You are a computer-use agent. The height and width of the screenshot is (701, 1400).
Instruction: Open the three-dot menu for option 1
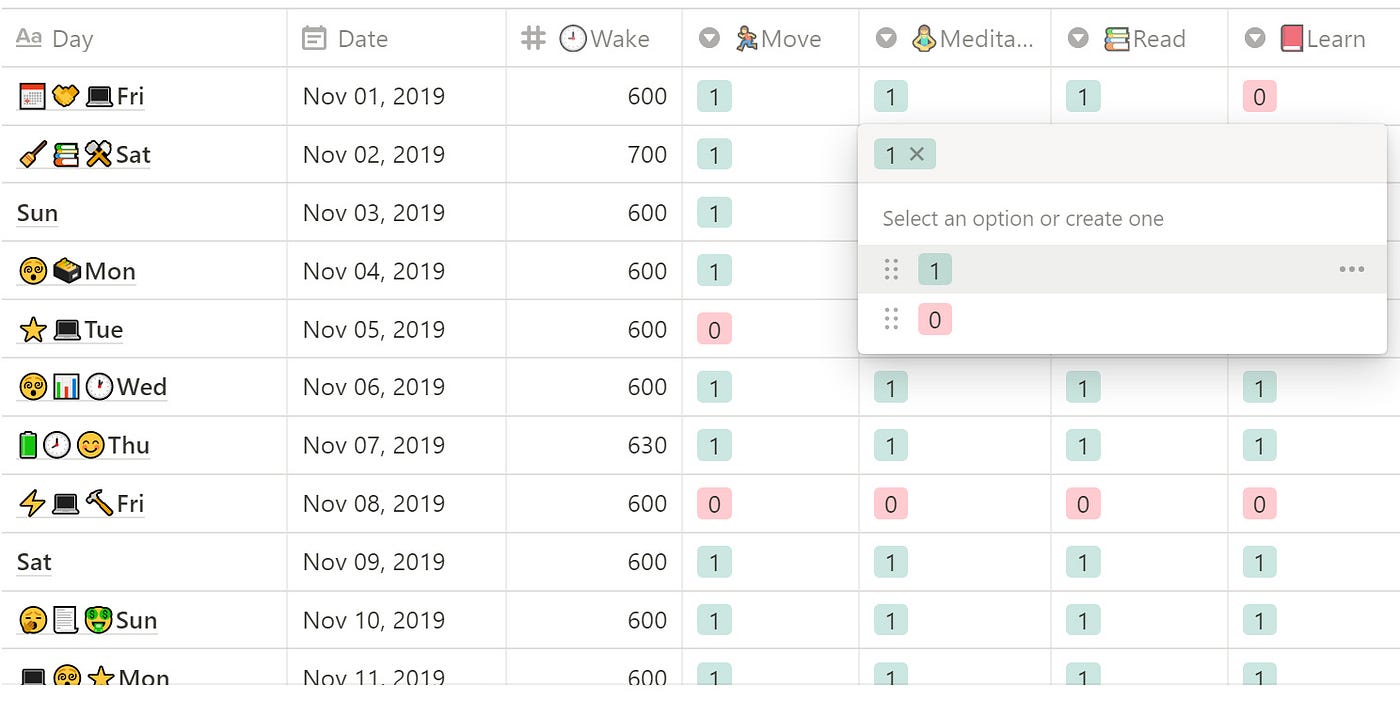[x=1351, y=269]
